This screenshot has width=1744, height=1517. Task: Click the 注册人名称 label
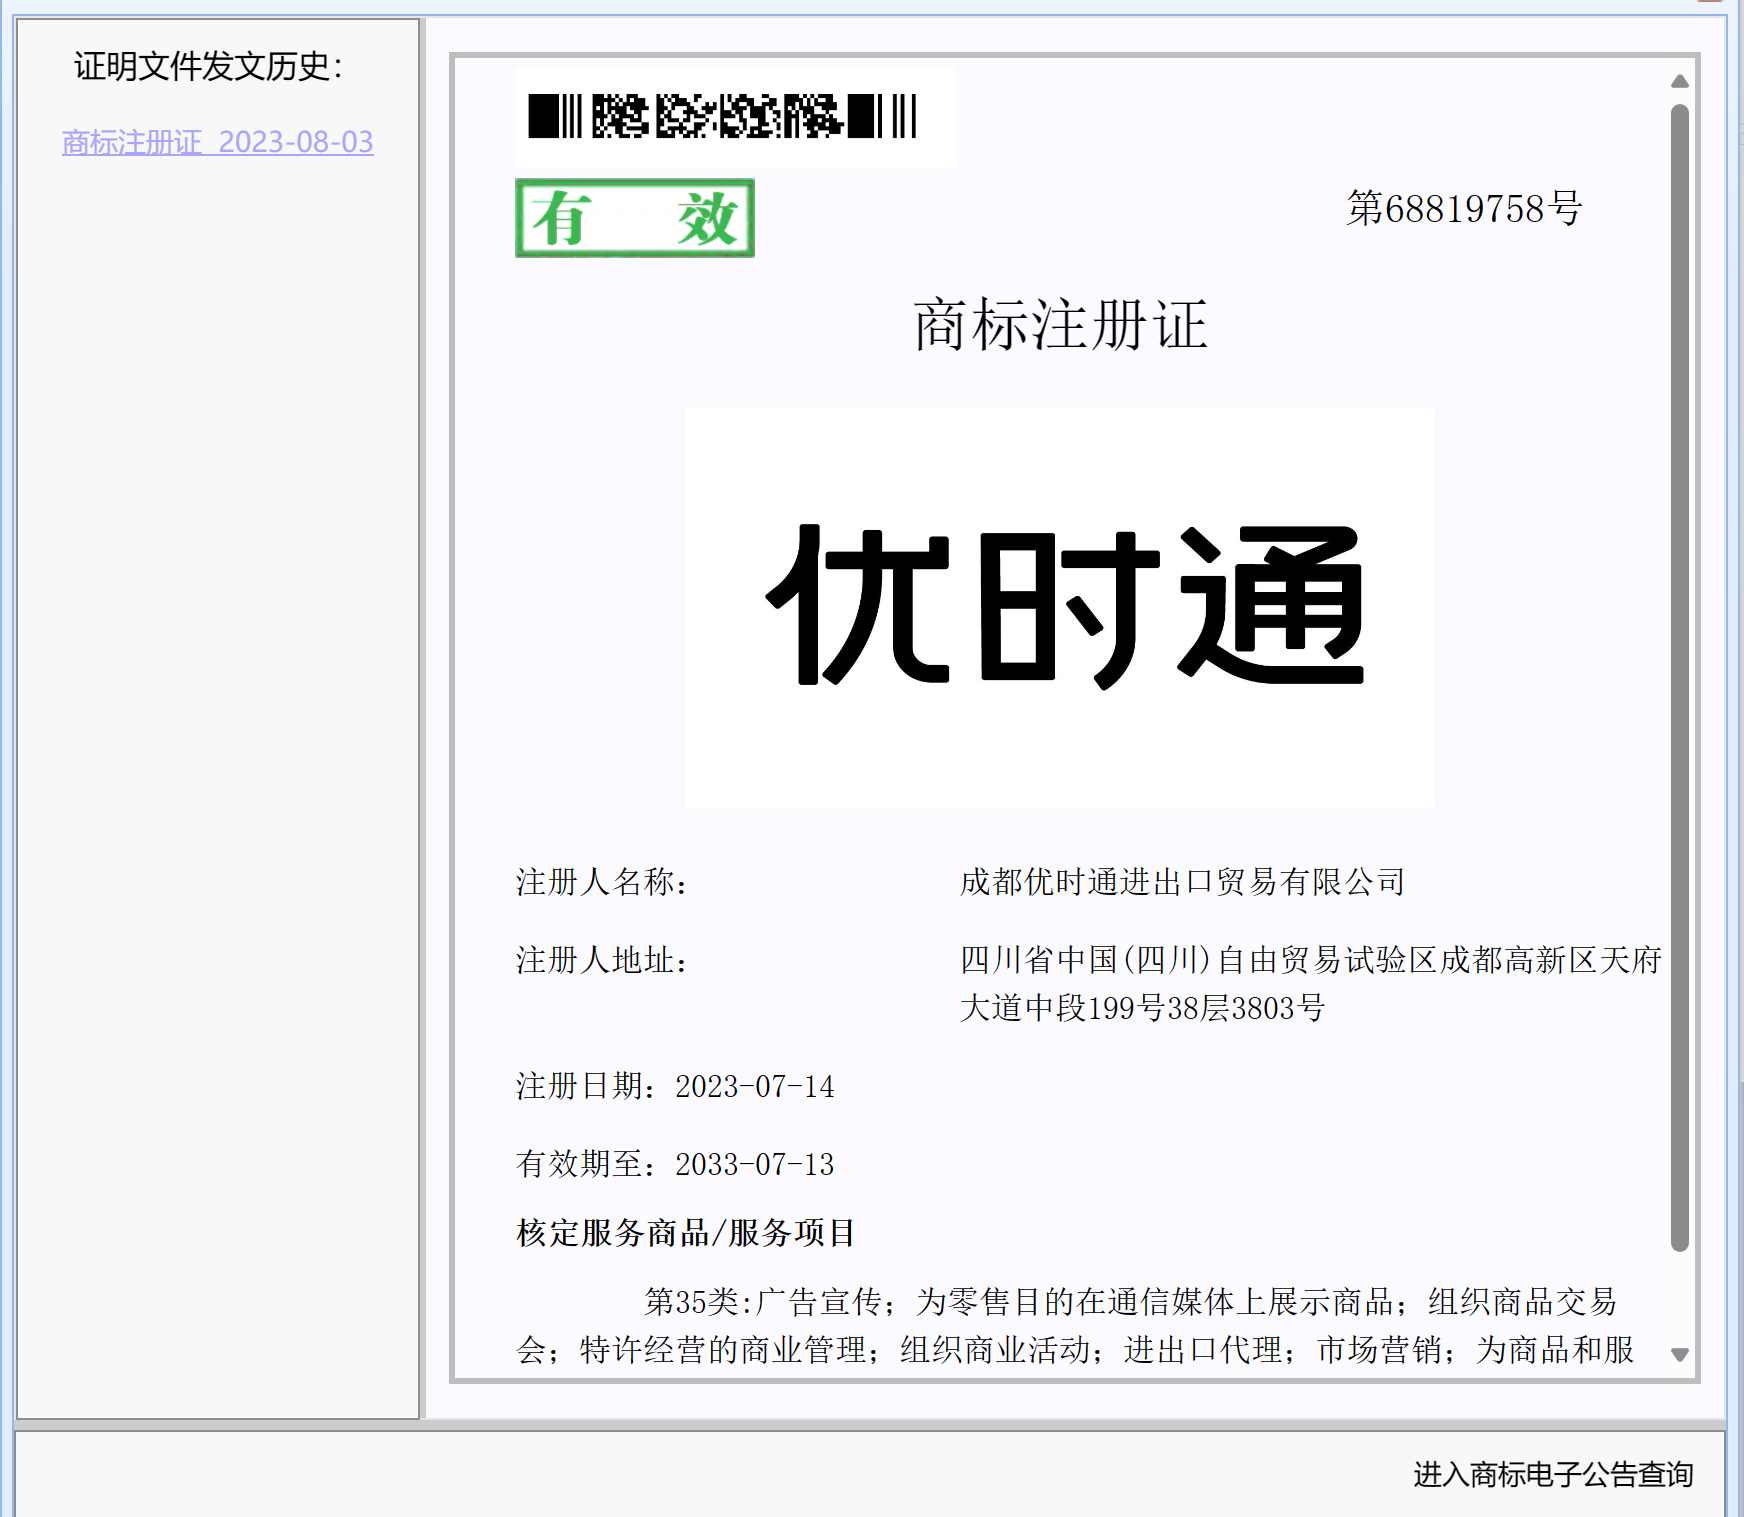602,882
